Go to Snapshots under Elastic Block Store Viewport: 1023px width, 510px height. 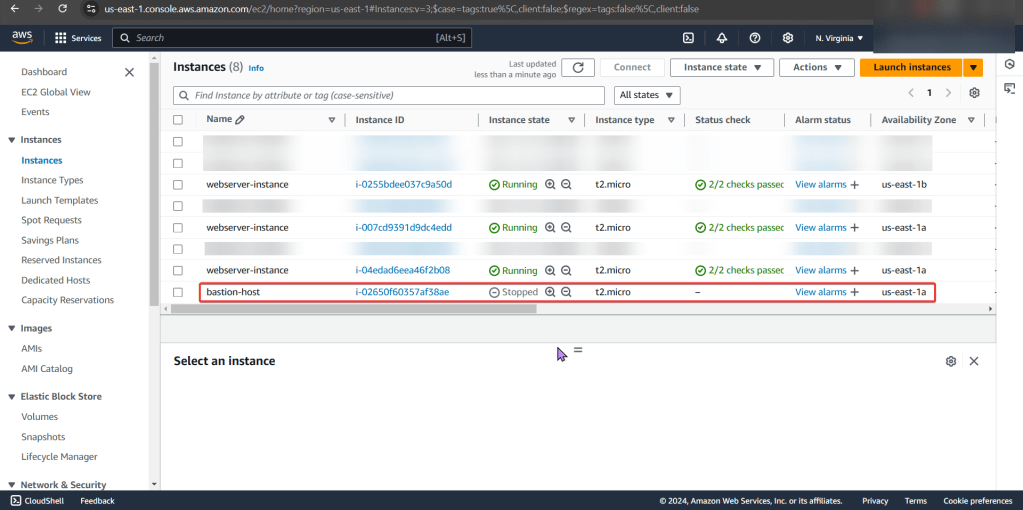(x=43, y=437)
